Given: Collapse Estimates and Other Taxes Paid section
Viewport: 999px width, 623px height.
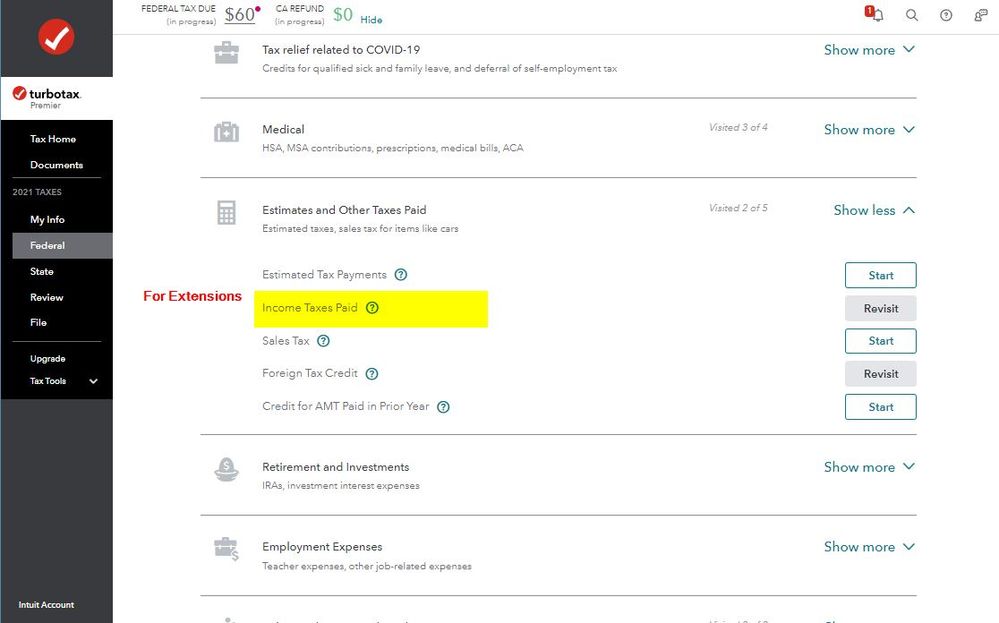Looking at the screenshot, I should tap(874, 210).
